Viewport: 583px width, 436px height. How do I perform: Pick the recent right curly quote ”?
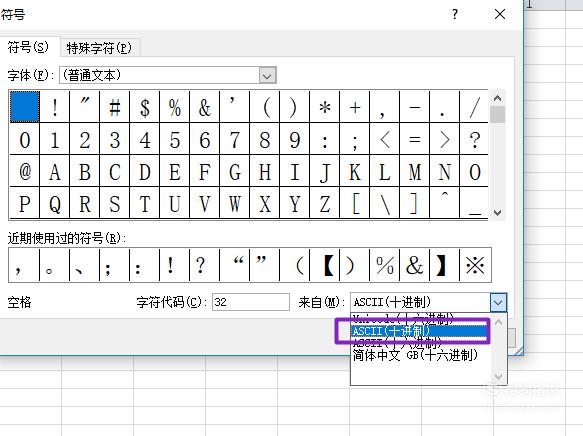pyautogui.click(x=265, y=265)
